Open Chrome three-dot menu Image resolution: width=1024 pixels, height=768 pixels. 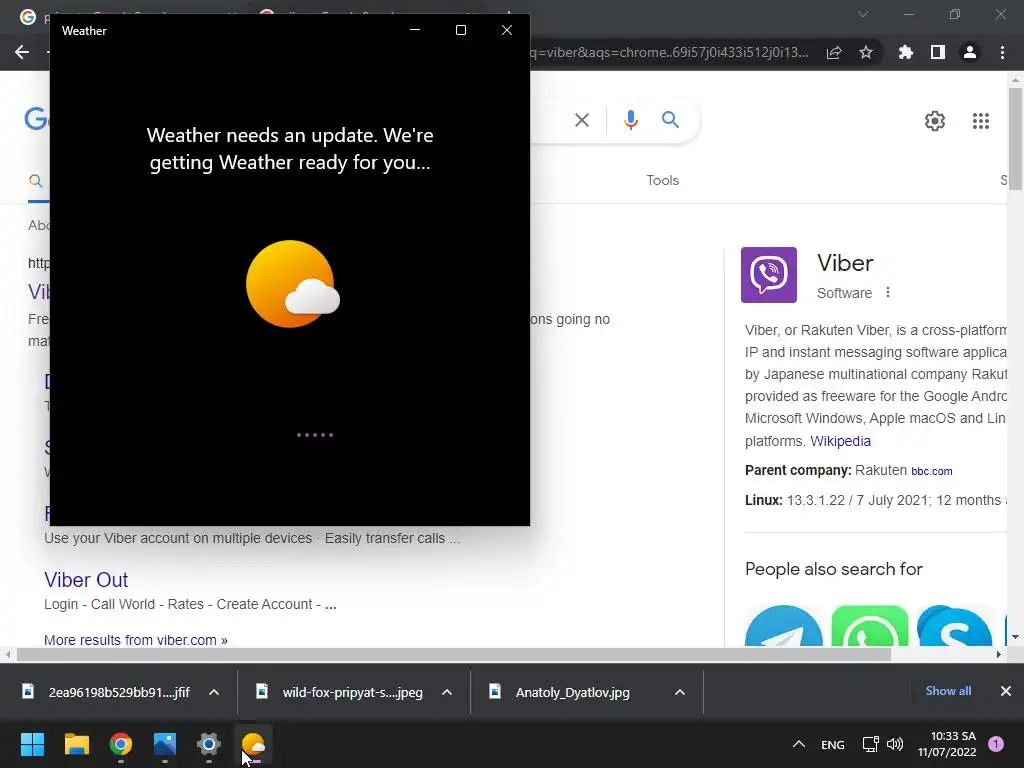coord(1002,52)
